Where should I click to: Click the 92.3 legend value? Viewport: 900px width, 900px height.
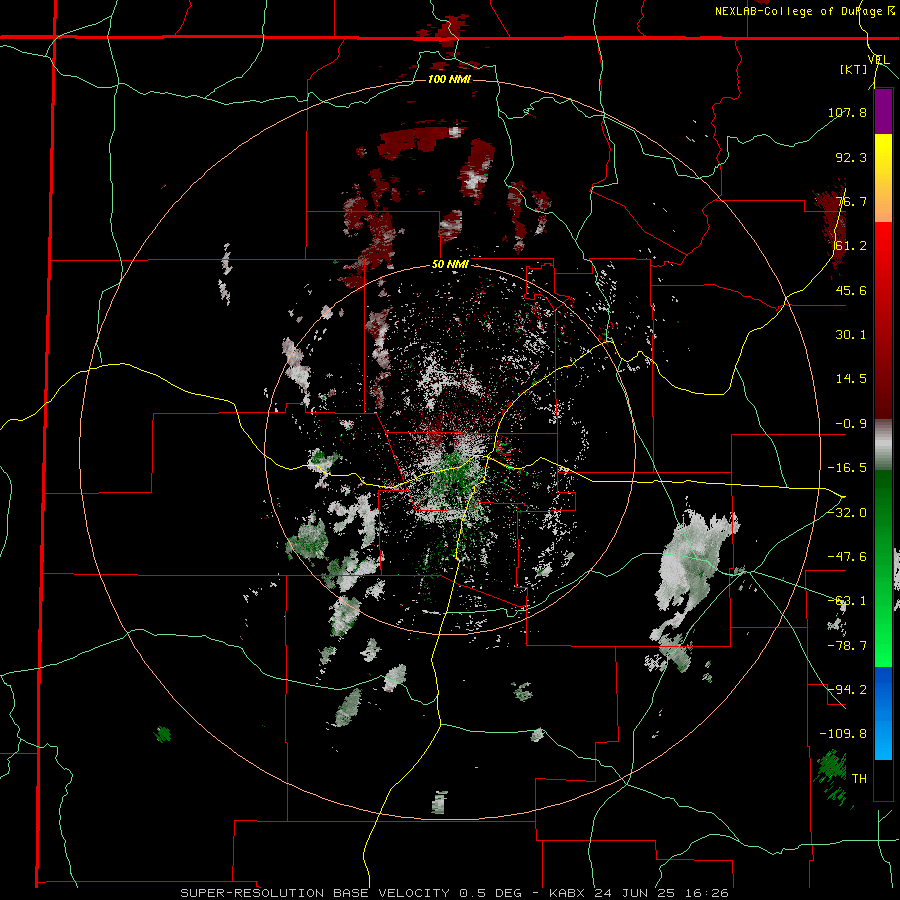[851, 157]
